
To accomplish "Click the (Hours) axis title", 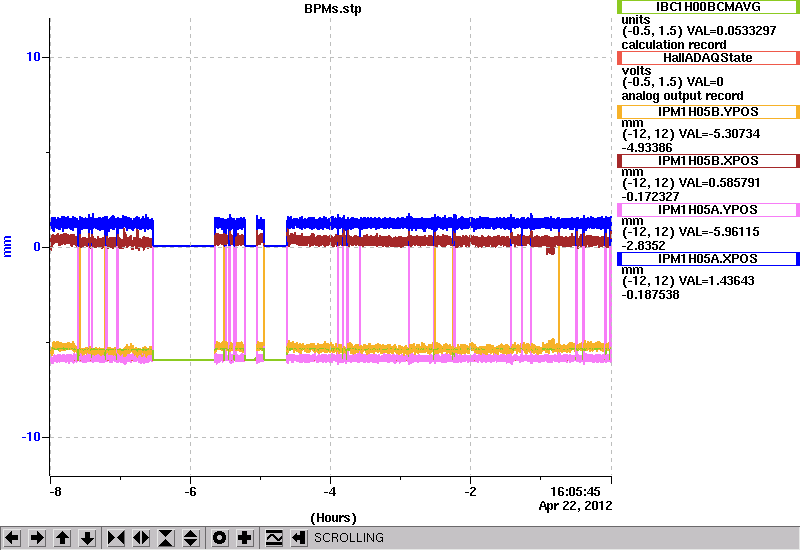I will point(333,518).
